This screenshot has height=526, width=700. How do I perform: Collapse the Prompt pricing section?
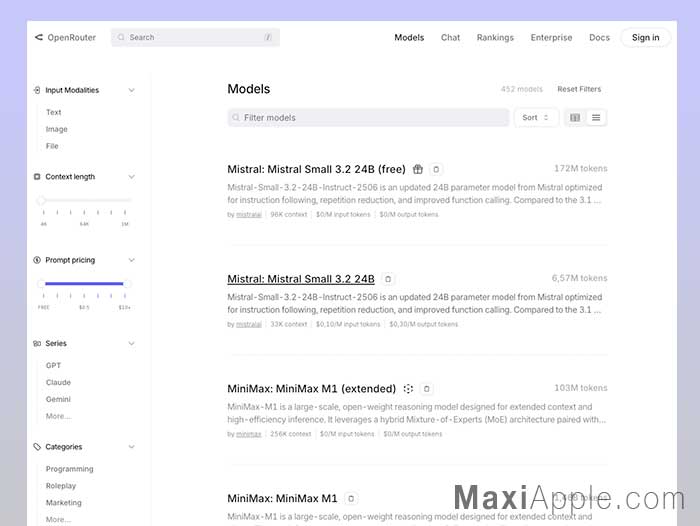coord(132,260)
